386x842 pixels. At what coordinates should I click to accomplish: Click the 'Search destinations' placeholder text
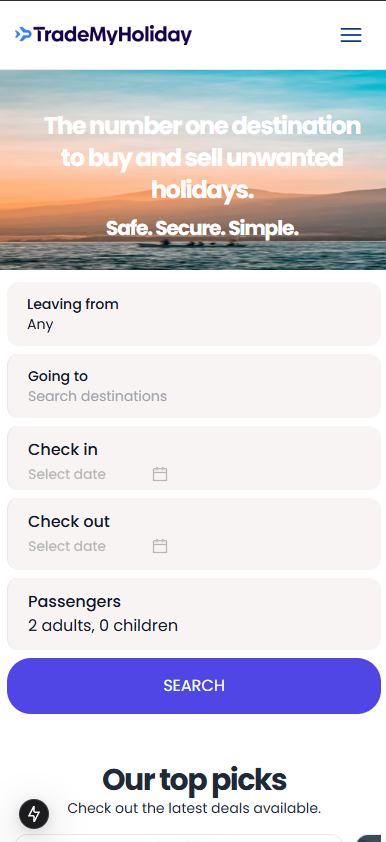(97, 396)
